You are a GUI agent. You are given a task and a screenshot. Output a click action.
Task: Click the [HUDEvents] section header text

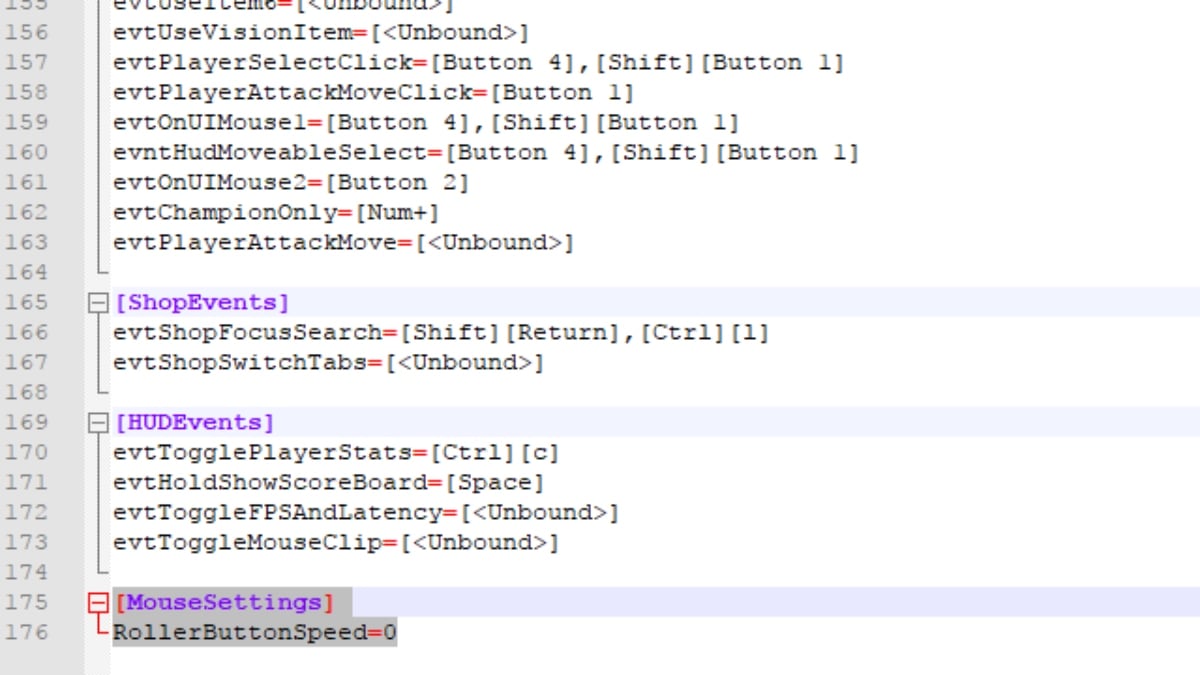[194, 422]
